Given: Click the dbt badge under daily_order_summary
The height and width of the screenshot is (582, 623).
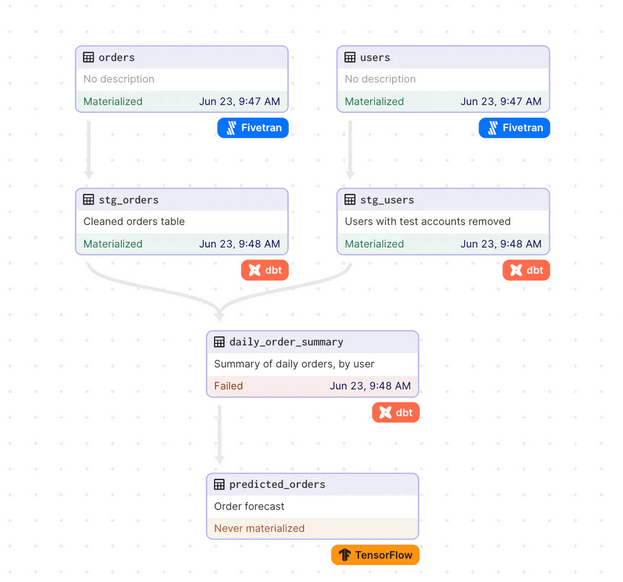Looking at the screenshot, I should [396, 412].
